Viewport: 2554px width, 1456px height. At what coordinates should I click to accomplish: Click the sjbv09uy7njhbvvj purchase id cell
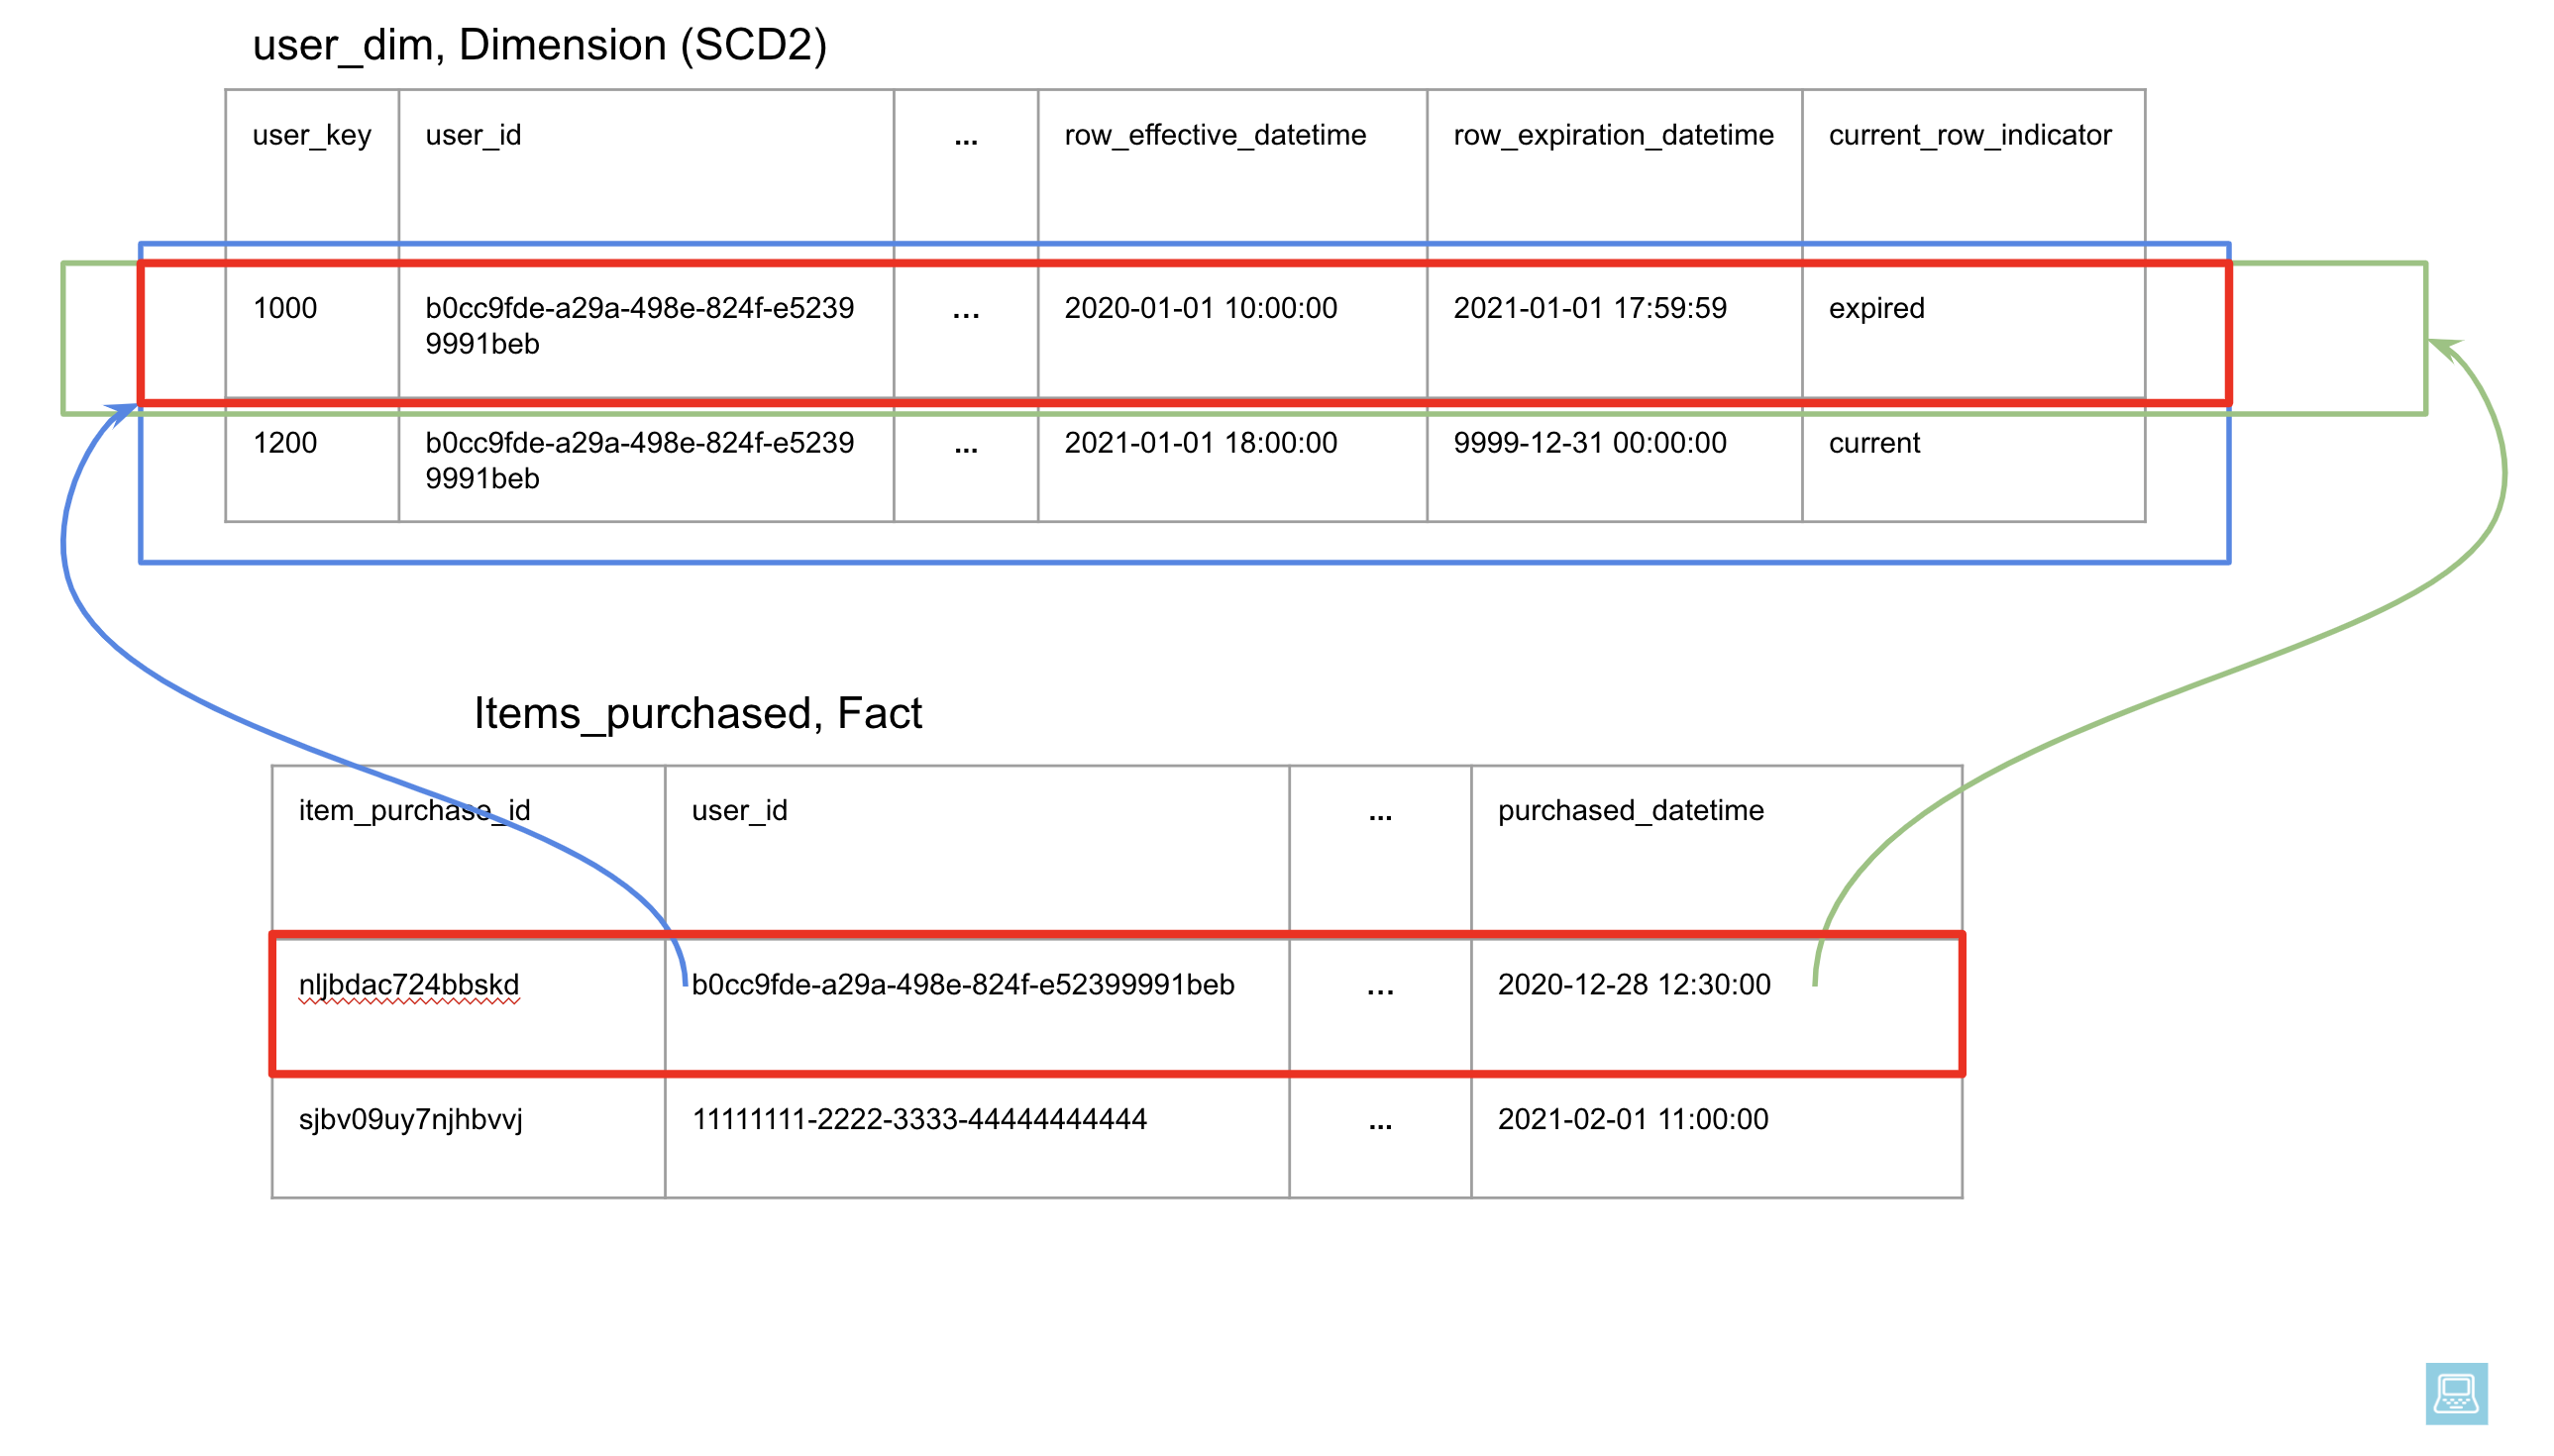[410, 1119]
